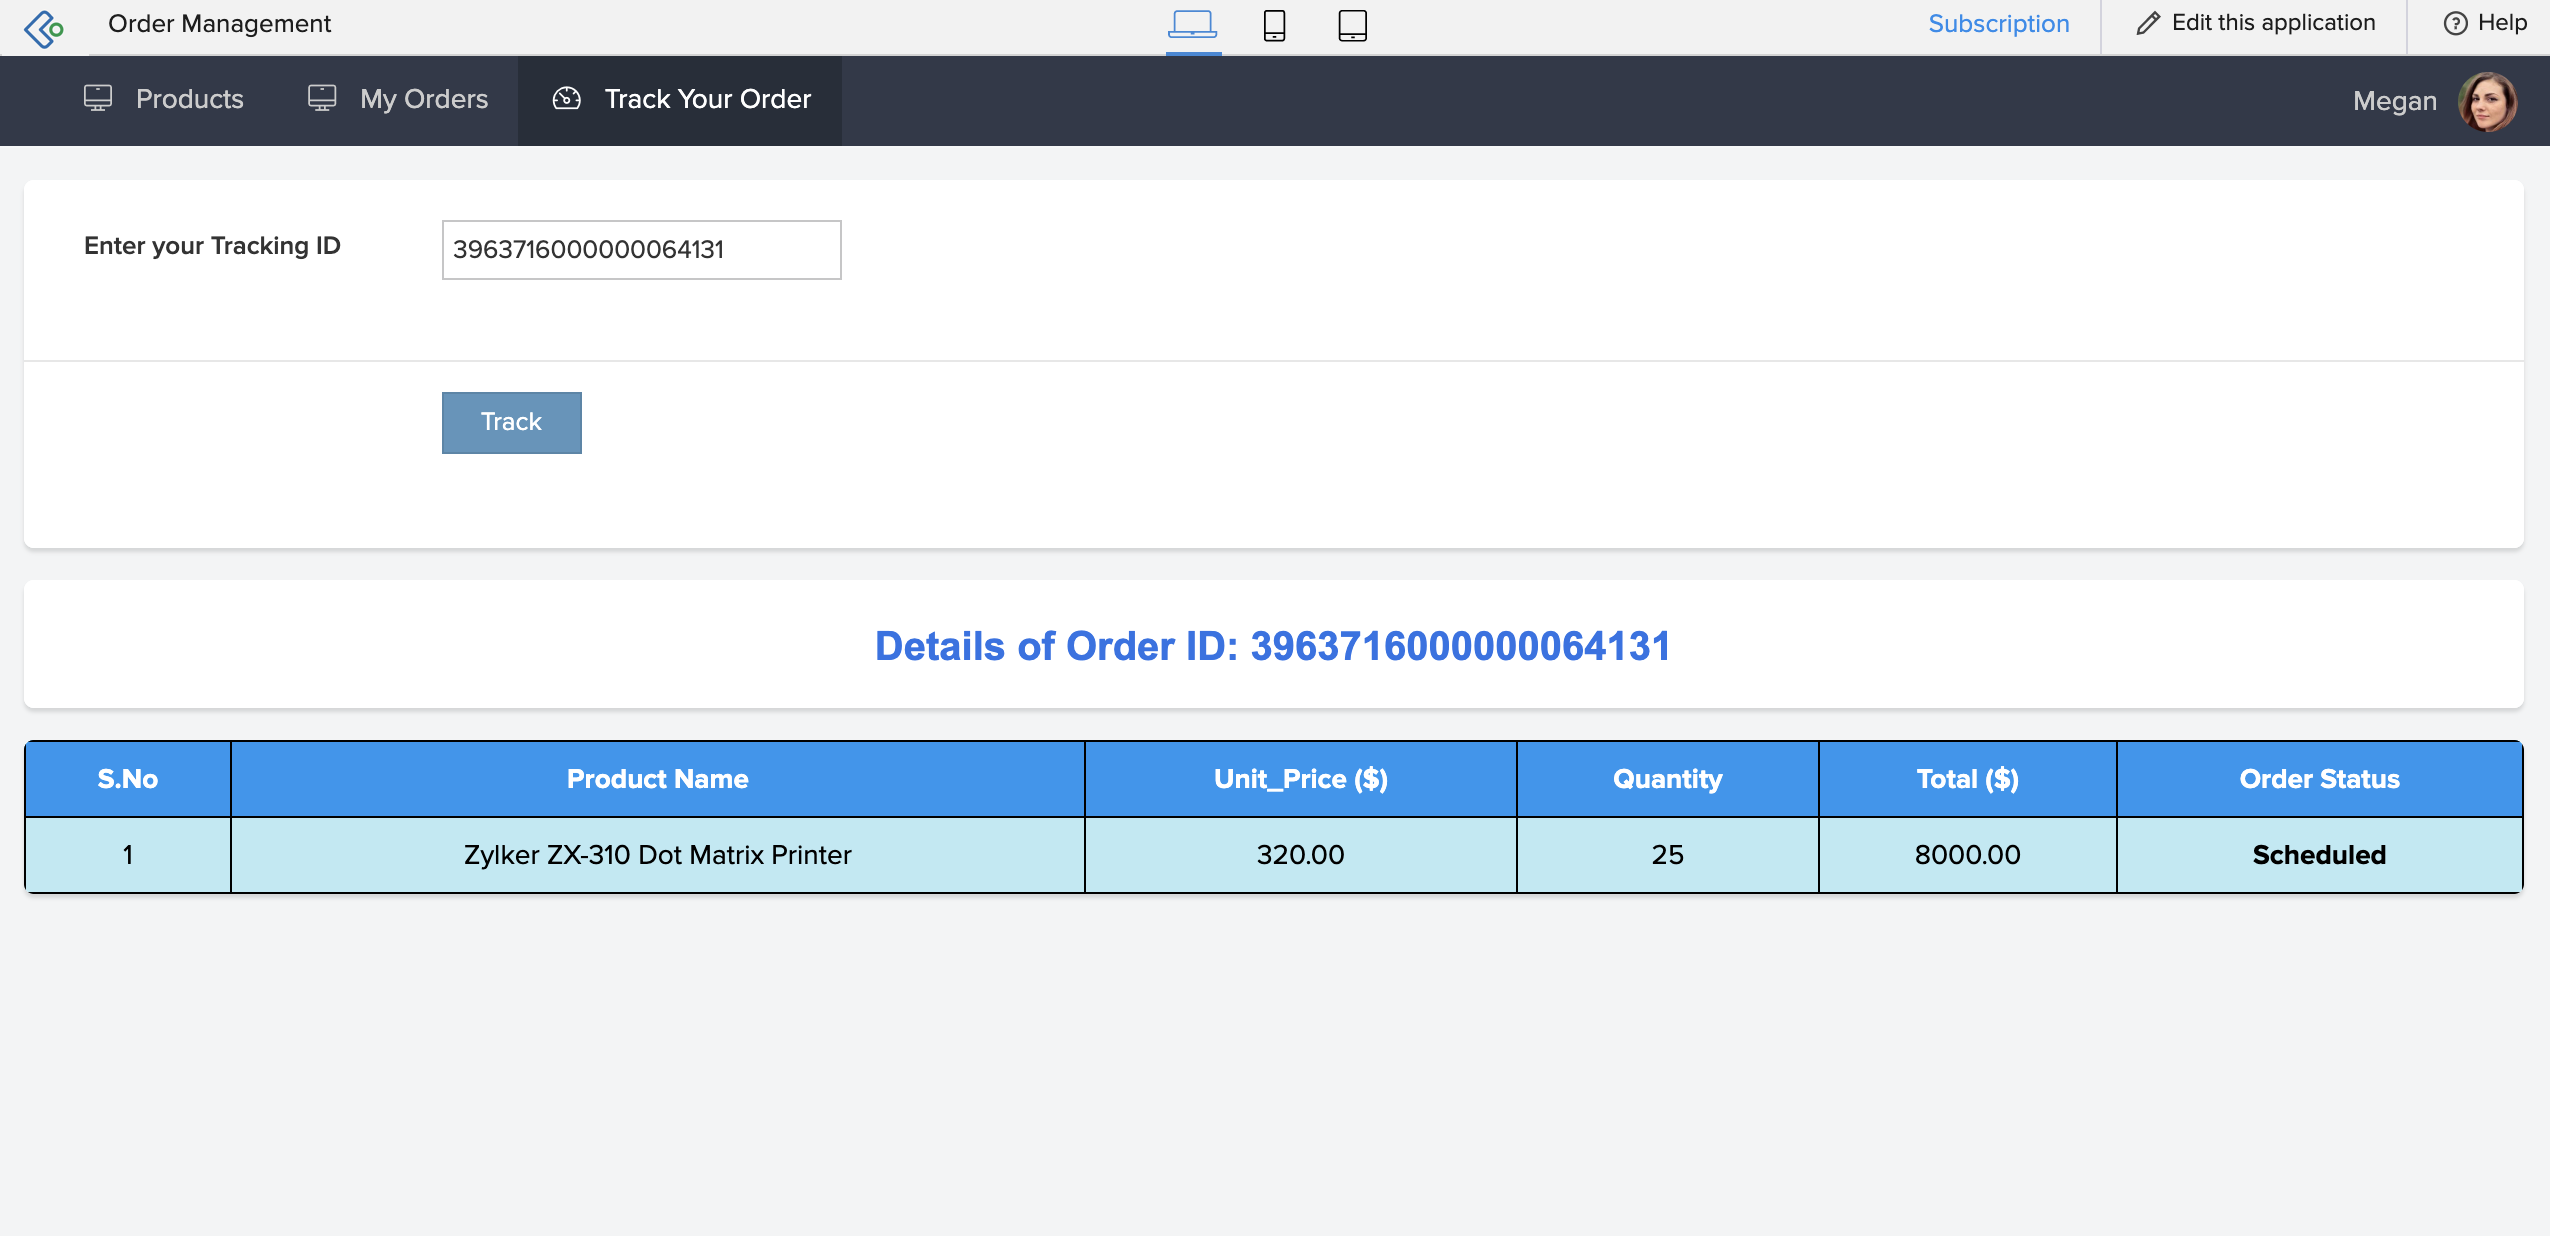
Task: Select the Zylker ZX-310 product name cell
Action: pyautogui.click(x=656, y=854)
